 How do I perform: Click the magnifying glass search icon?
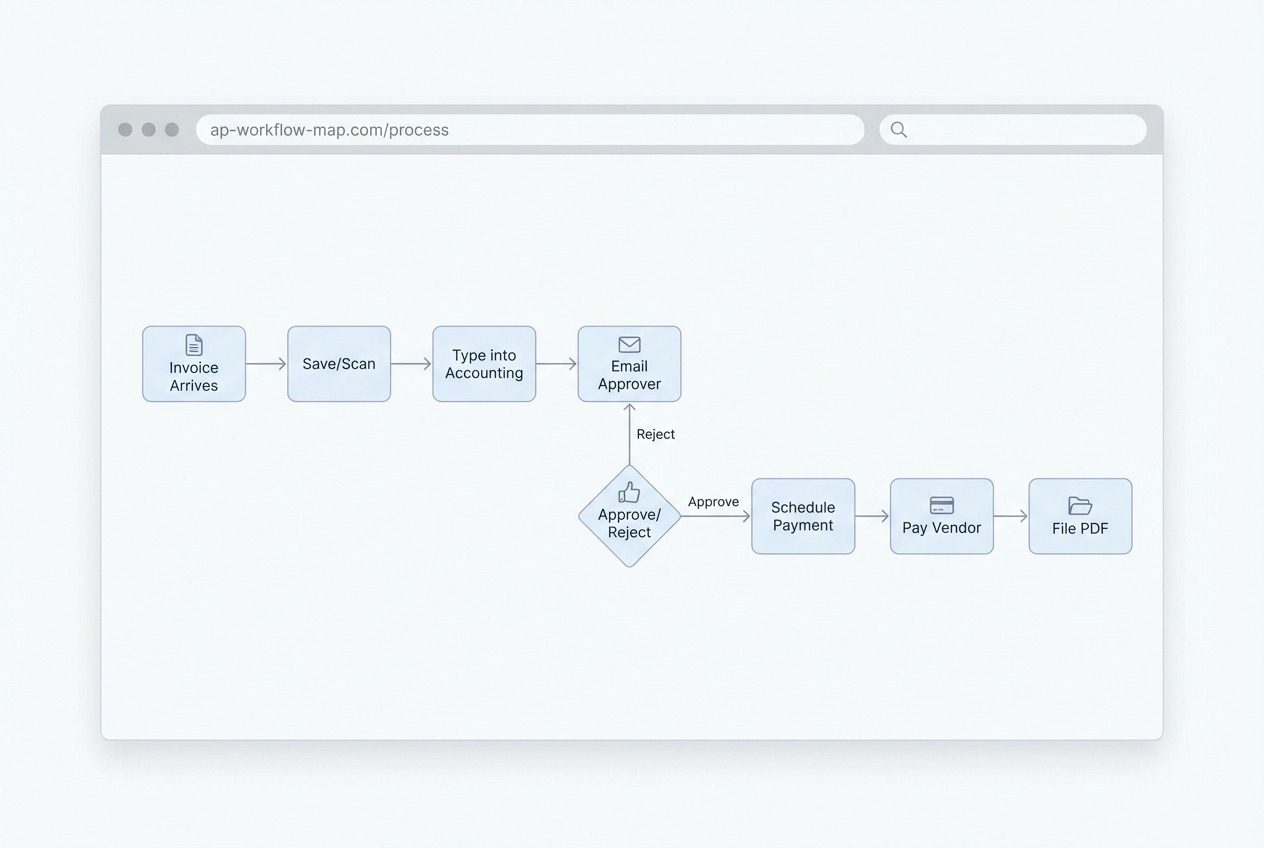[x=897, y=129]
